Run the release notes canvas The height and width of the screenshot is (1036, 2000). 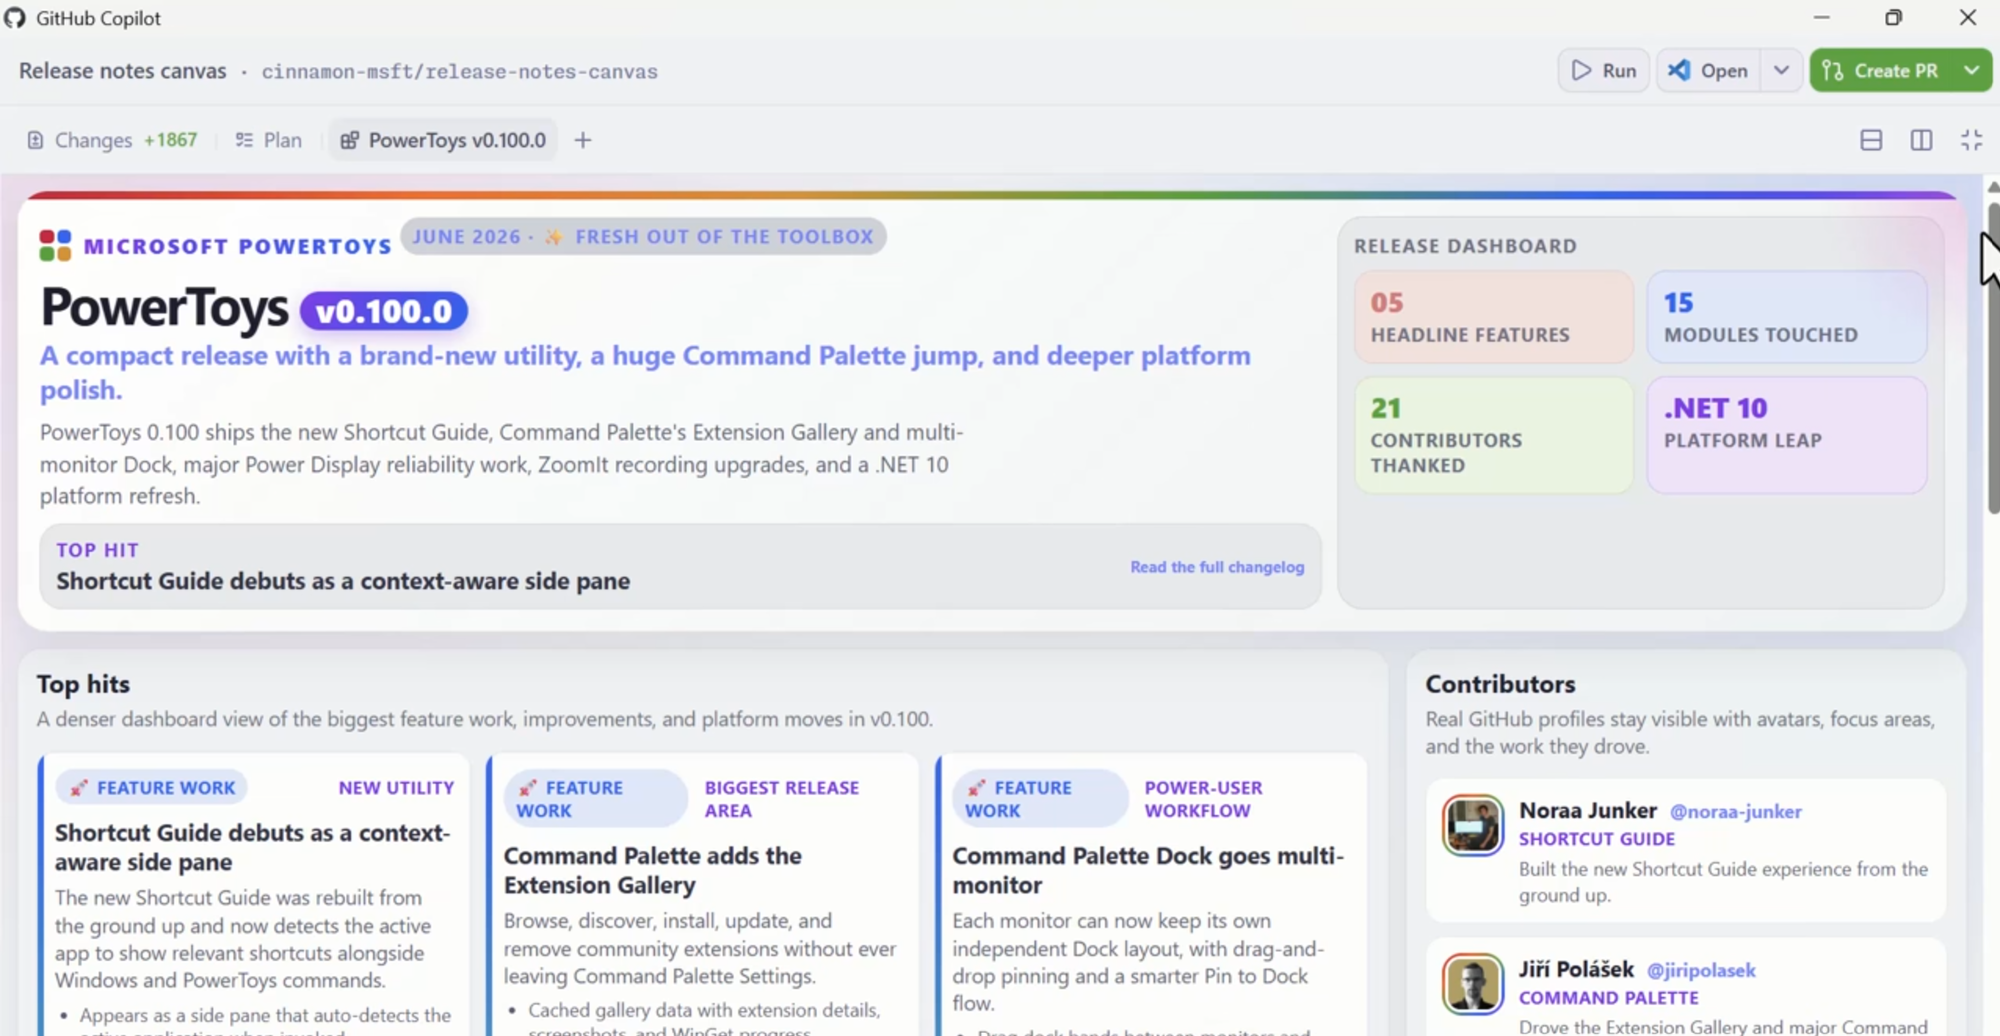[1603, 71]
